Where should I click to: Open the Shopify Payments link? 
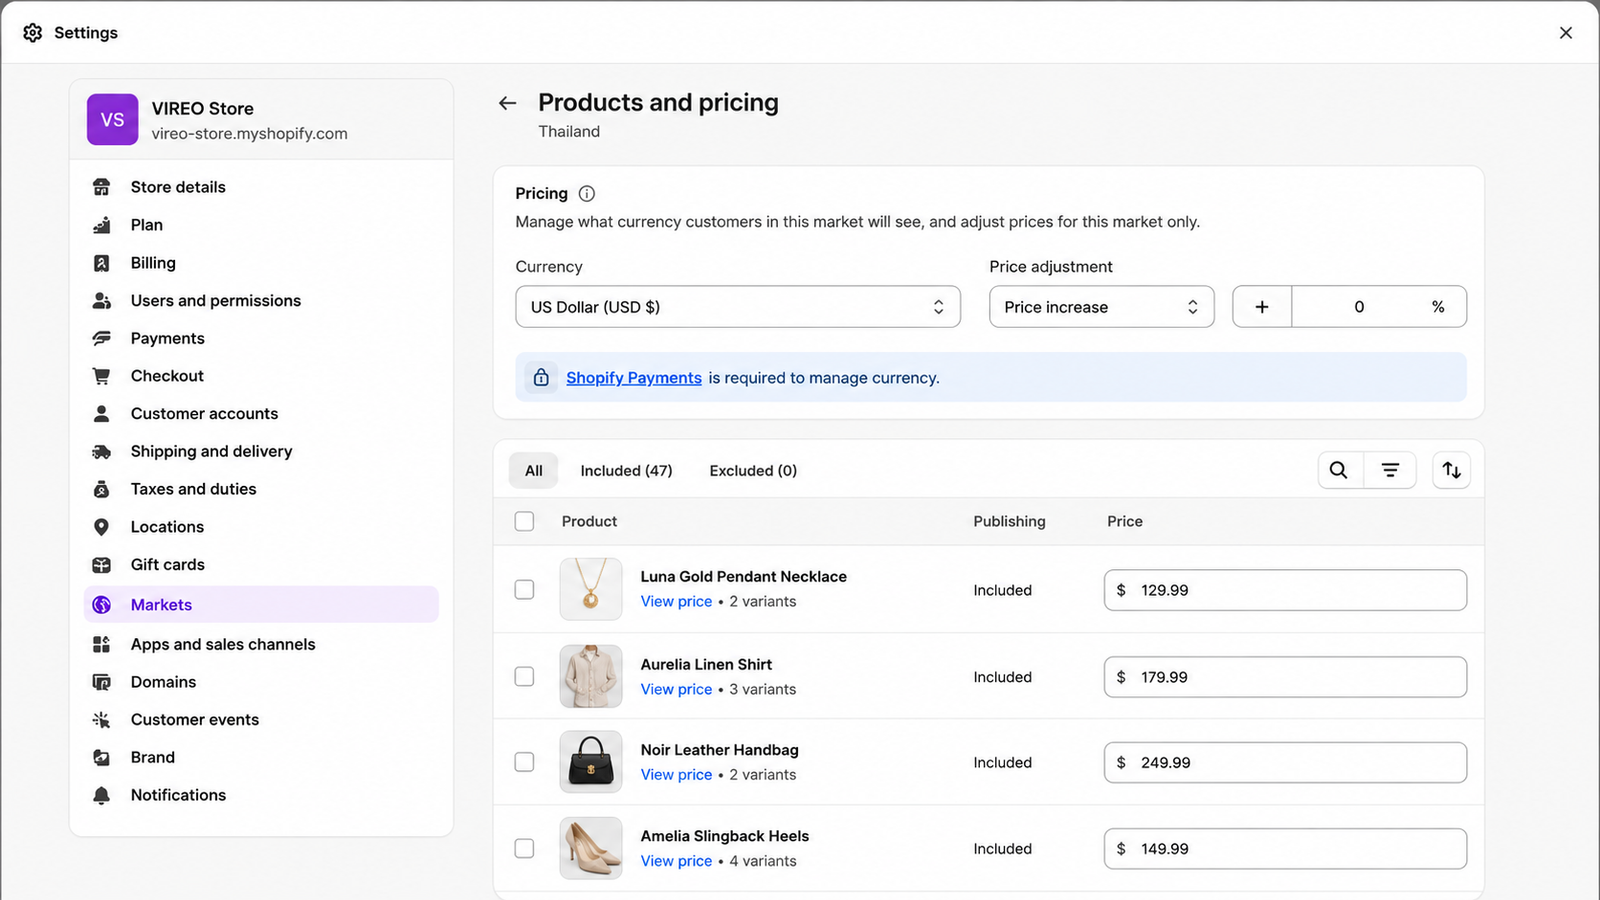(x=634, y=378)
